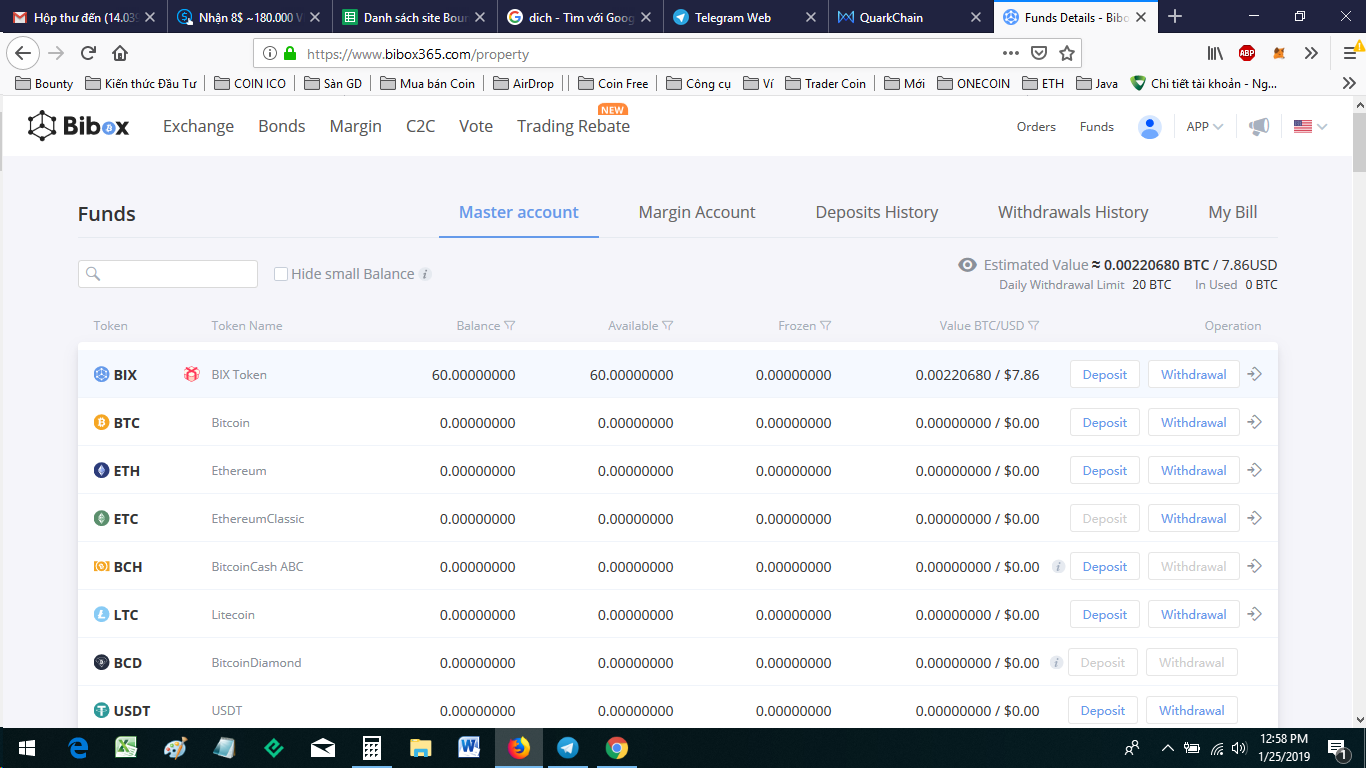Filter by the Balance column
Viewport: 1366px width, 768px height.
pyautogui.click(x=510, y=326)
